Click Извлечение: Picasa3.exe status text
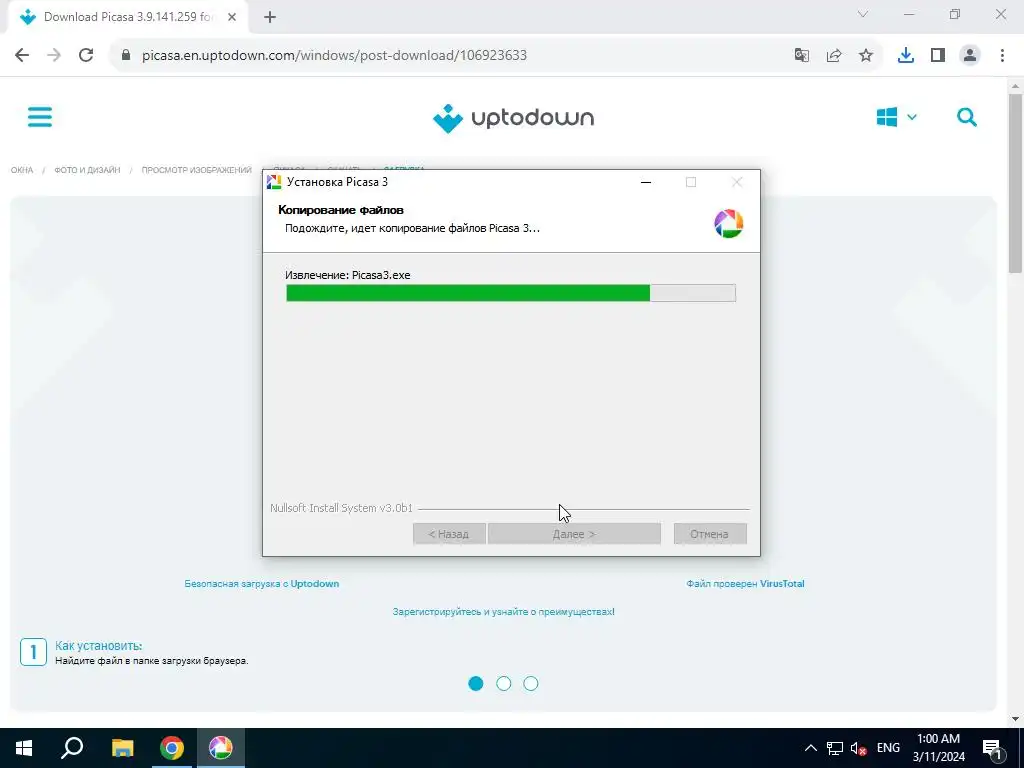This screenshot has width=1024, height=768. 348,275
